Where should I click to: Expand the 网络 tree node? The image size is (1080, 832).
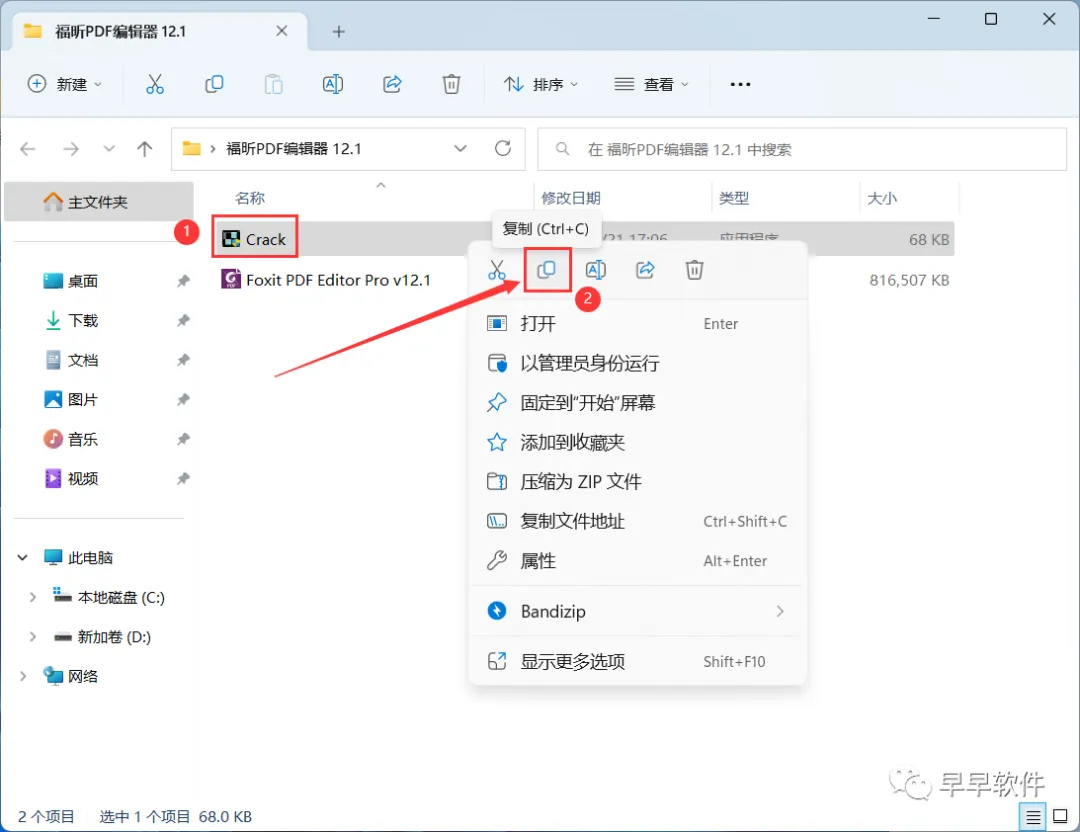[x=23, y=676]
